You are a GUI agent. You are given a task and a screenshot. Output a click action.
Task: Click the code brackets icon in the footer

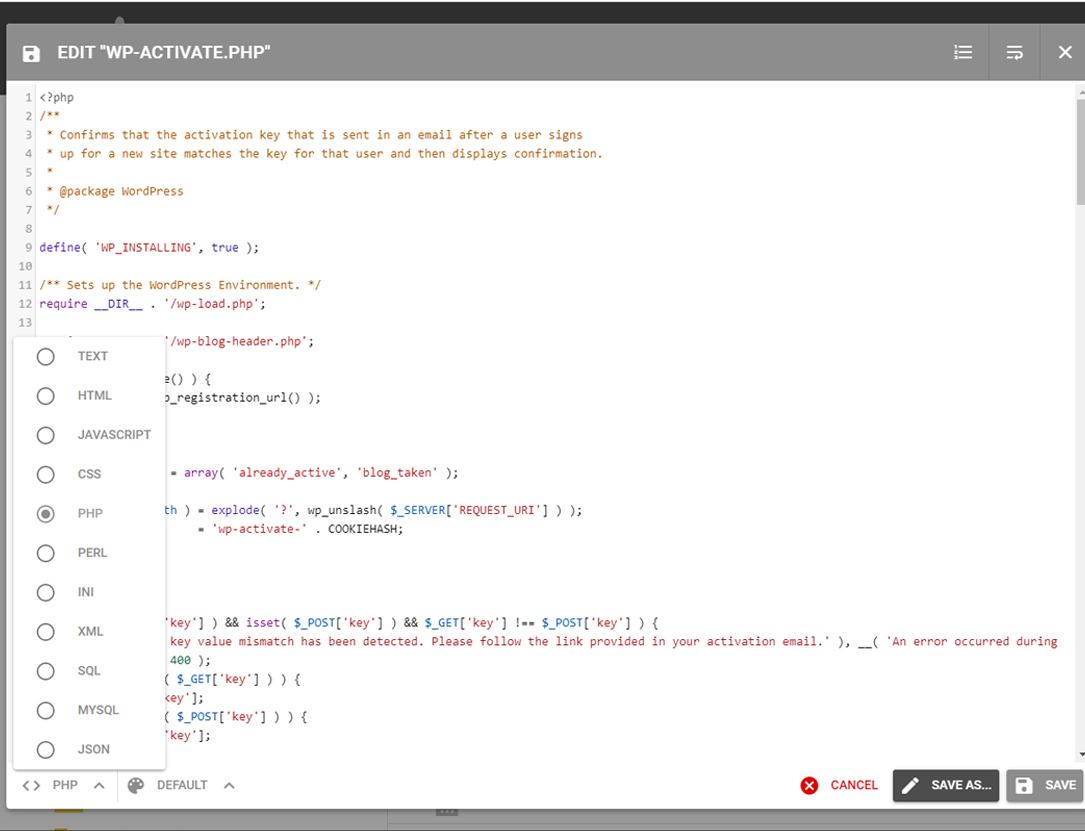click(x=32, y=785)
